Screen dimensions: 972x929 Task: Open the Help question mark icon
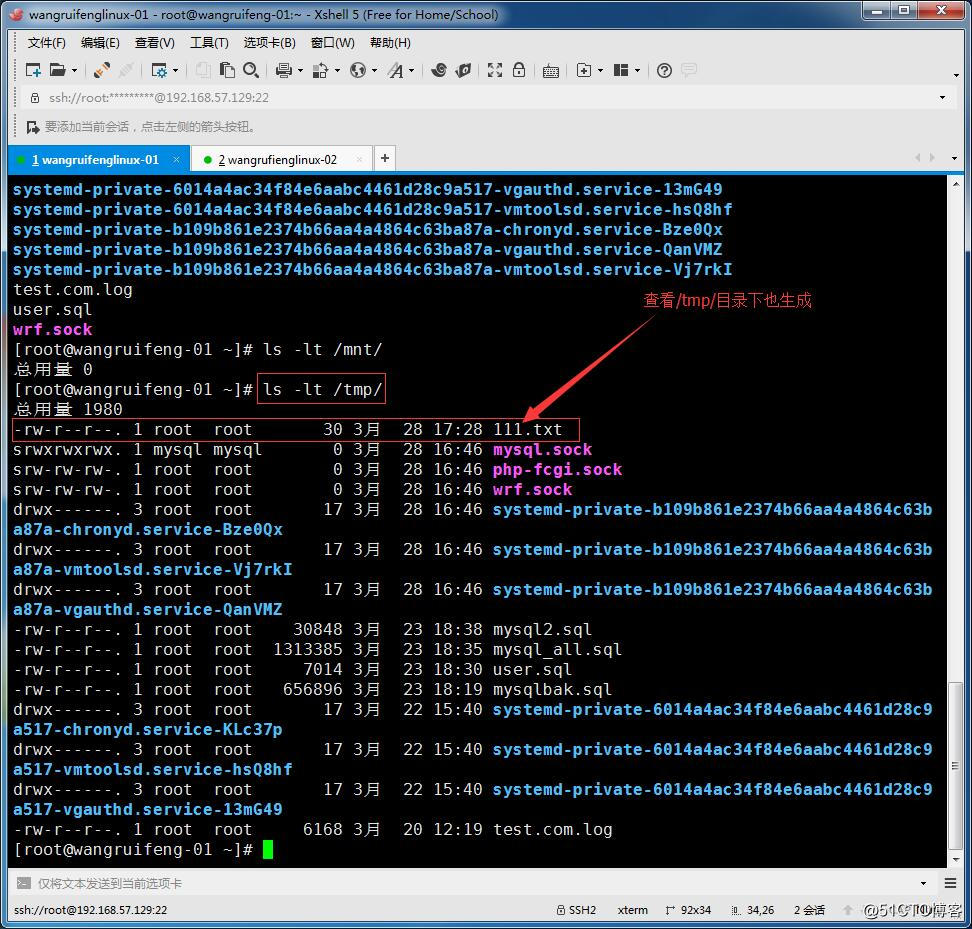tap(664, 71)
